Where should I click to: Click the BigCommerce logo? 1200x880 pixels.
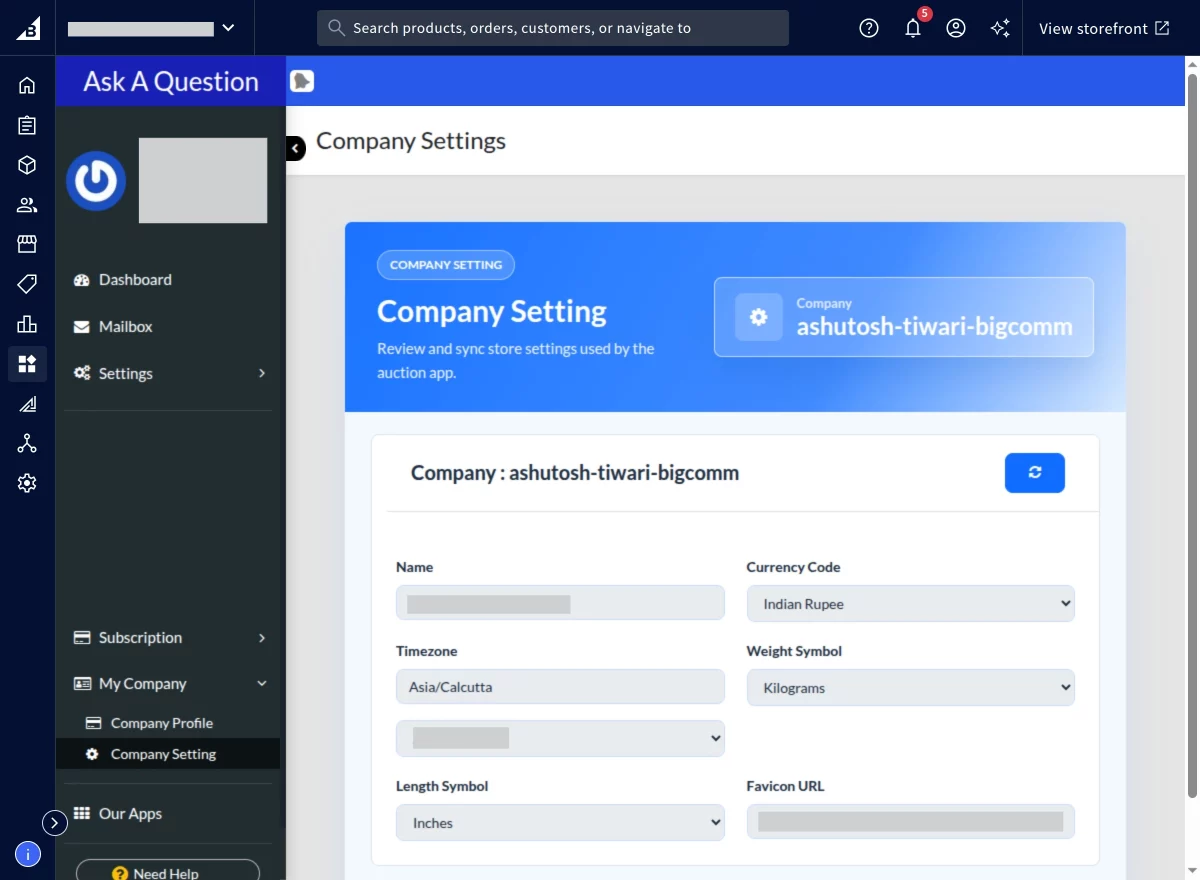click(27, 28)
